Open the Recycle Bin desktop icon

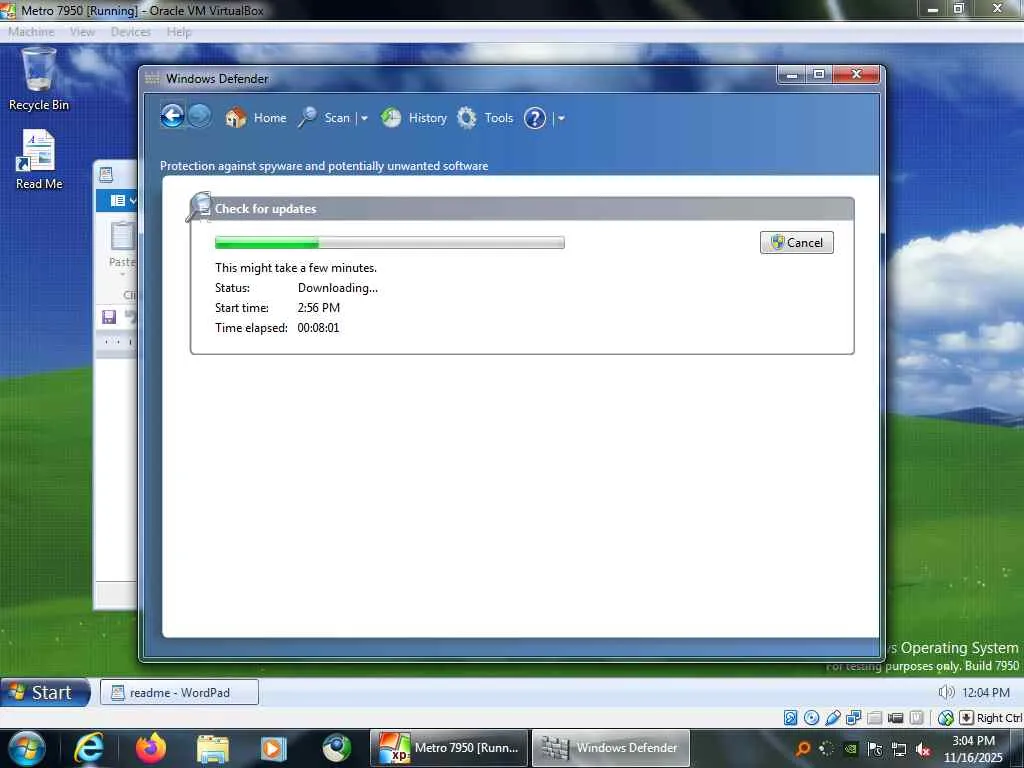point(39,80)
